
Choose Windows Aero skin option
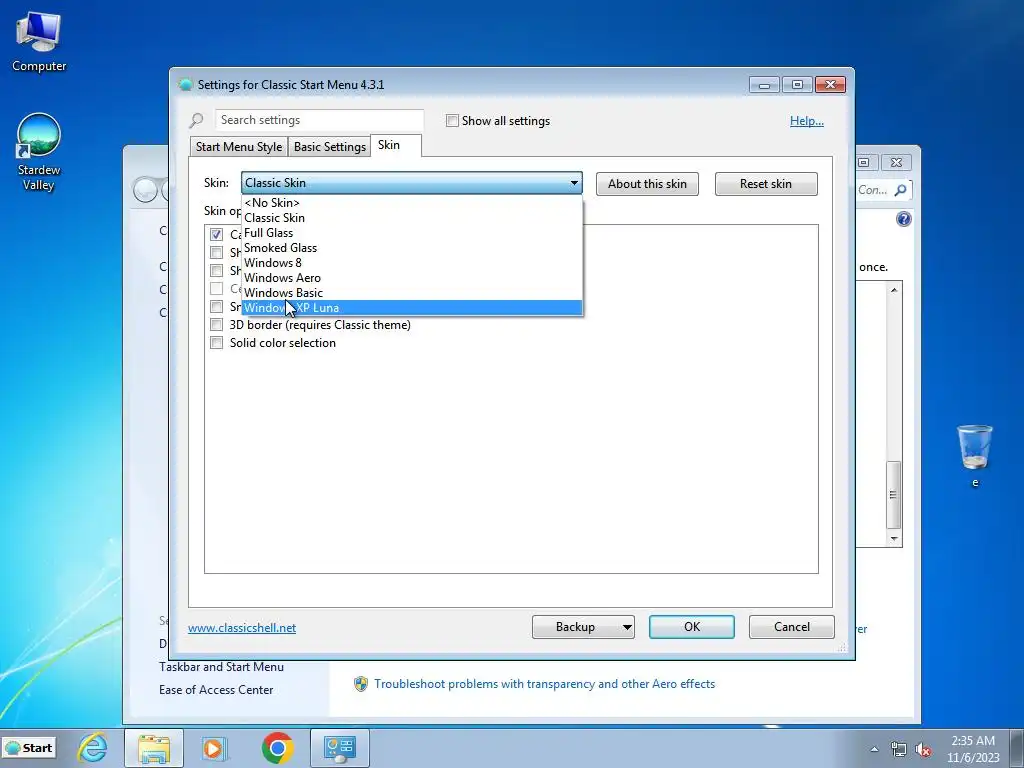click(411, 278)
